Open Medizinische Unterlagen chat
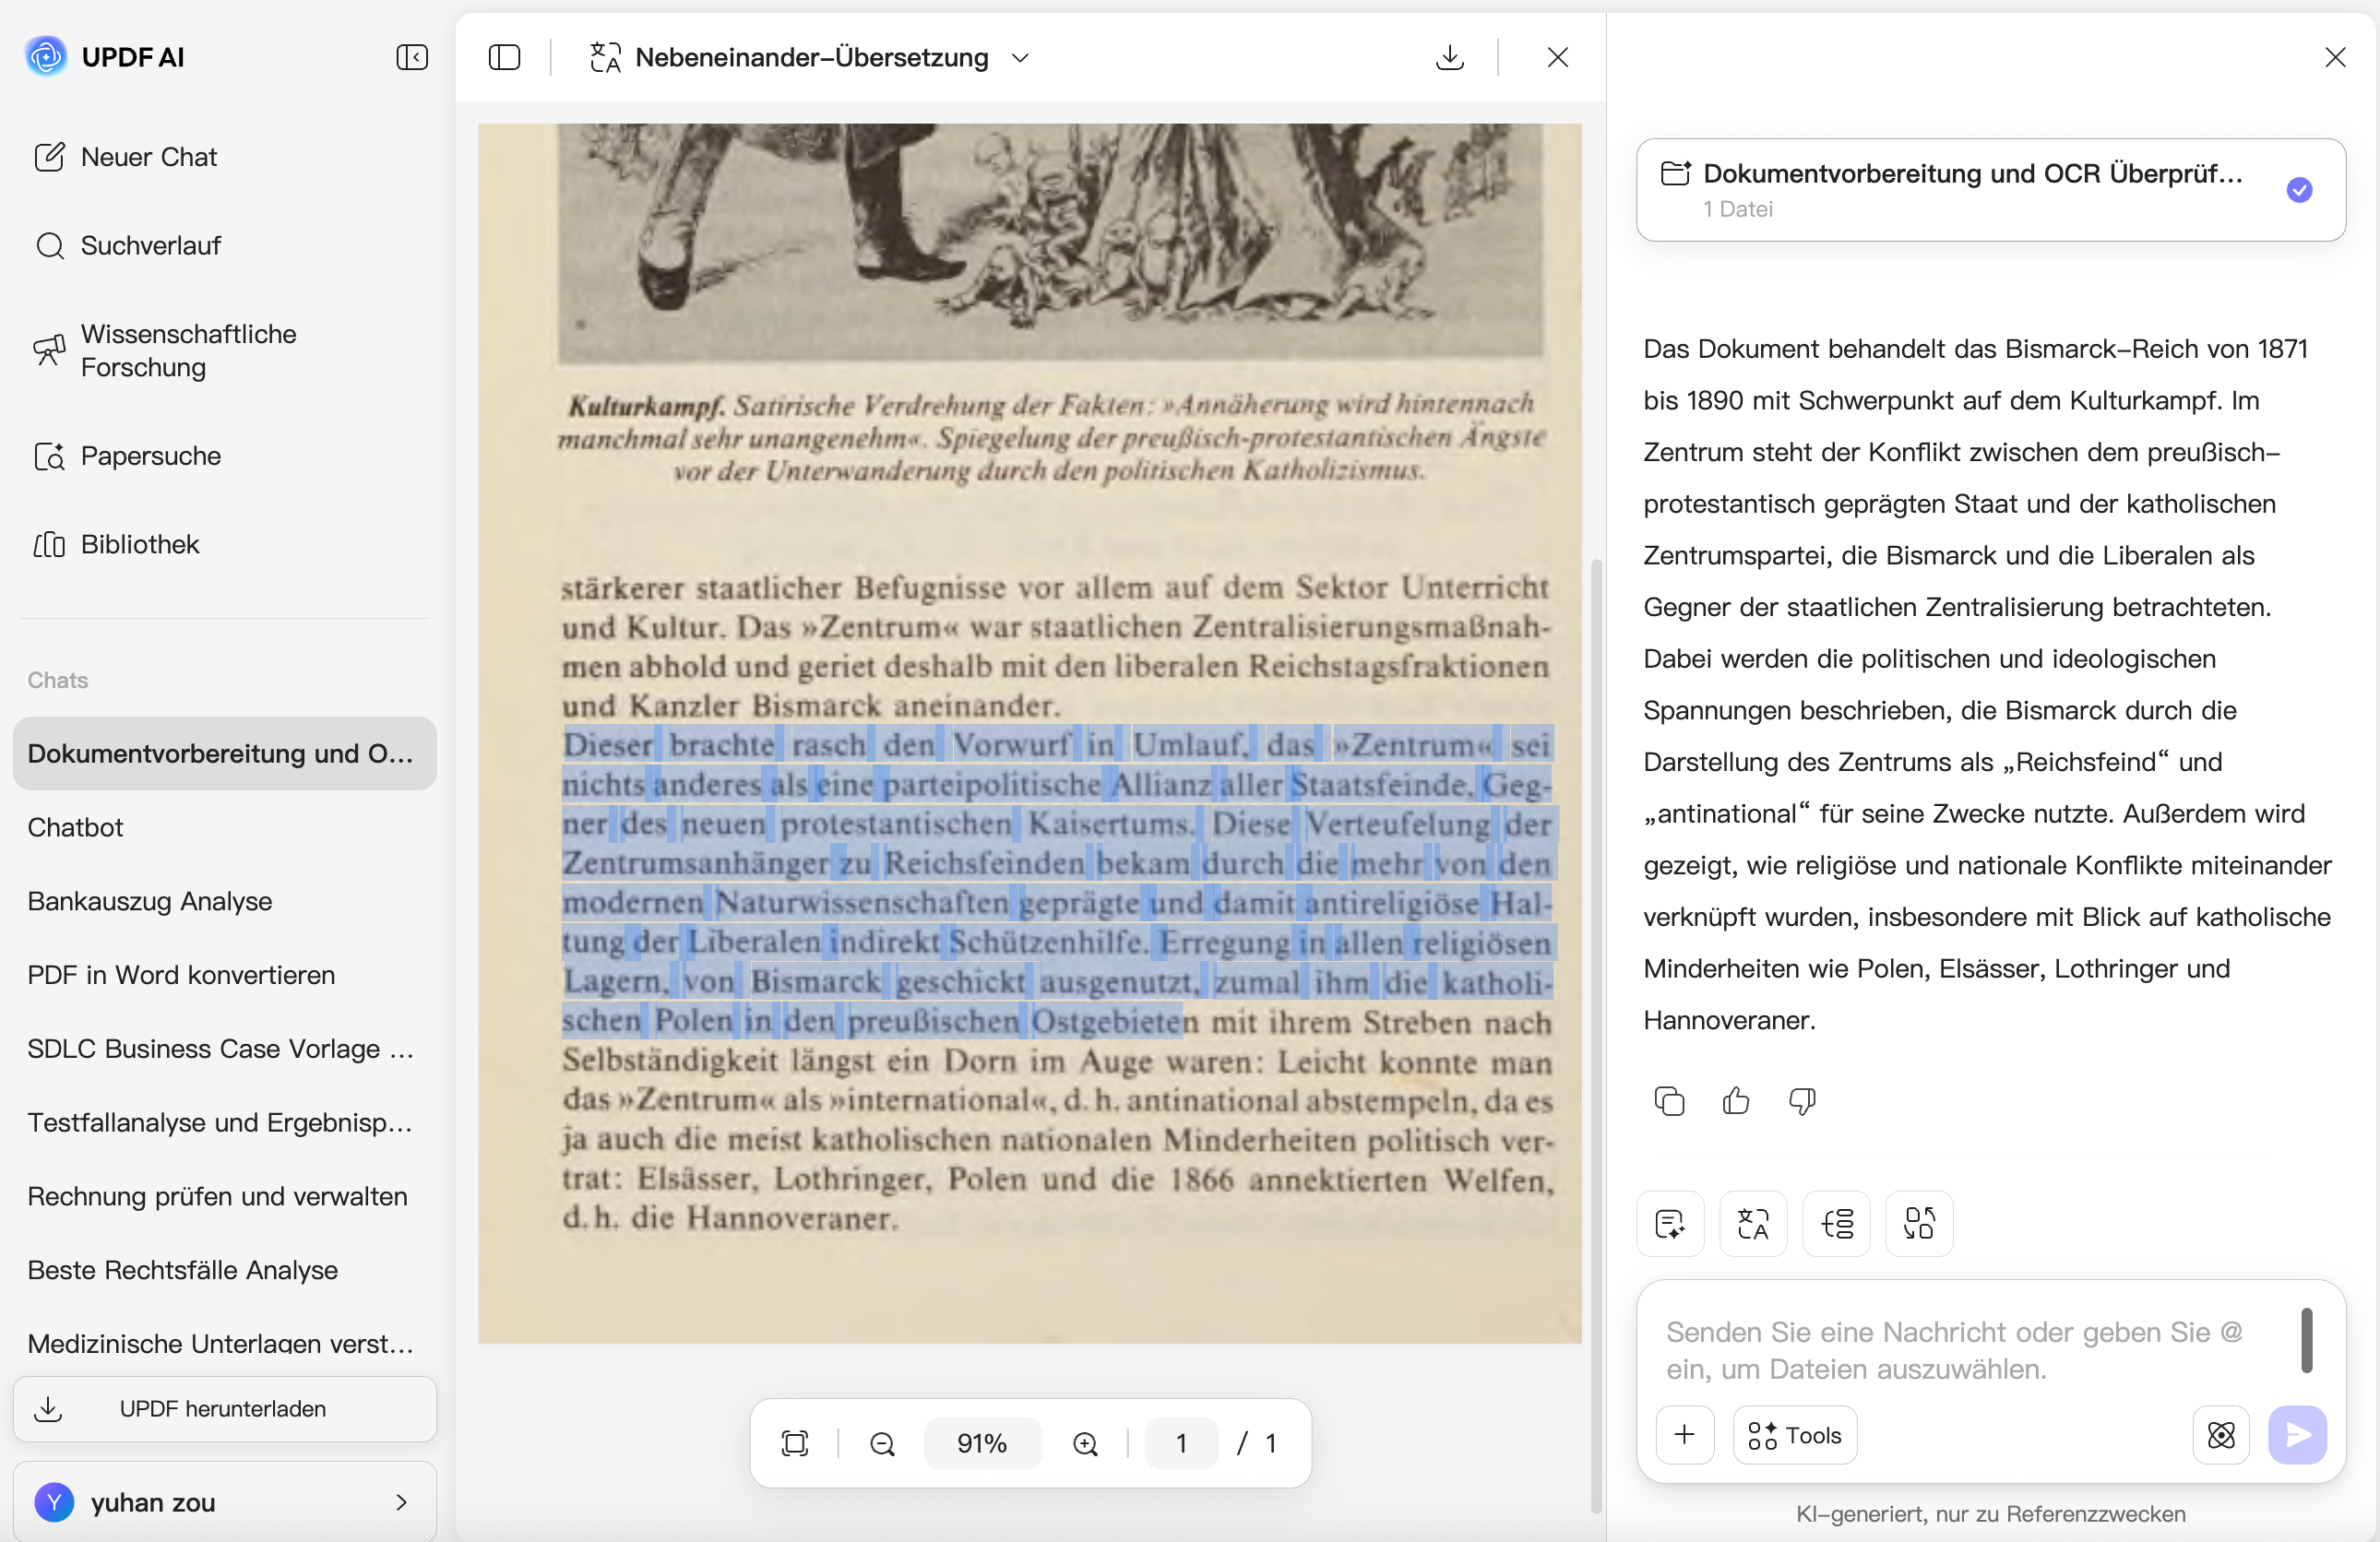 point(224,1342)
